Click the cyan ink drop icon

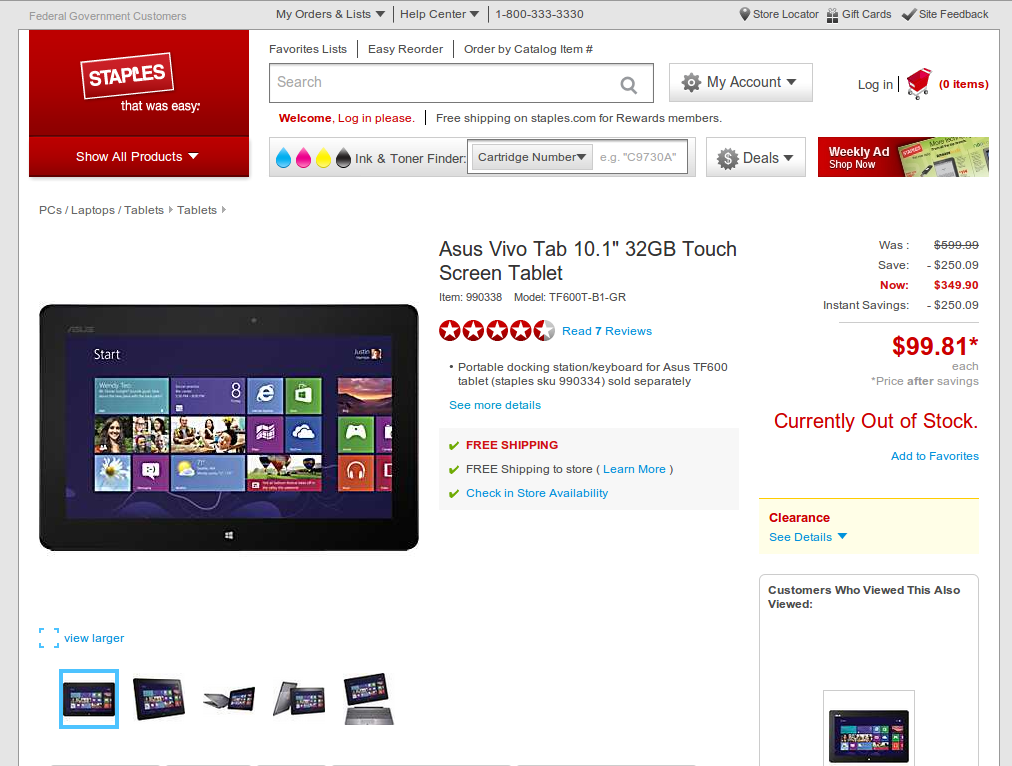(283, 157)
